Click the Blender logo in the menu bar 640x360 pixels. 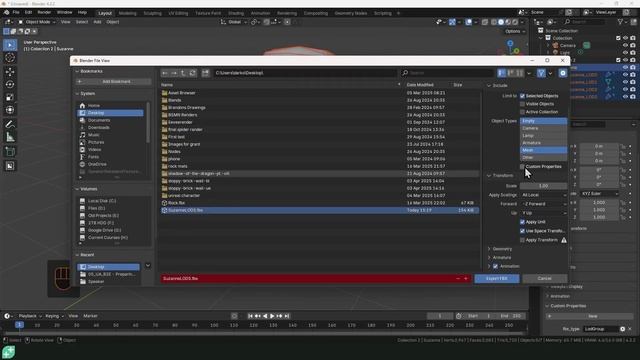tap(7, 13)
